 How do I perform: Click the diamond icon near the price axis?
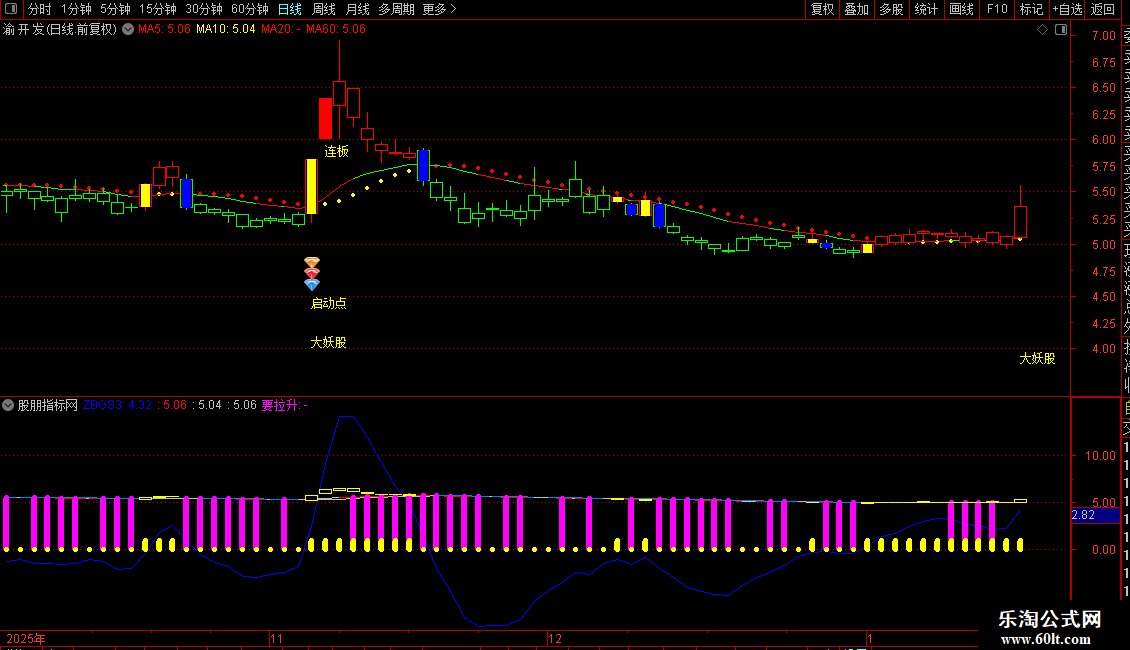click(1042, 30)
